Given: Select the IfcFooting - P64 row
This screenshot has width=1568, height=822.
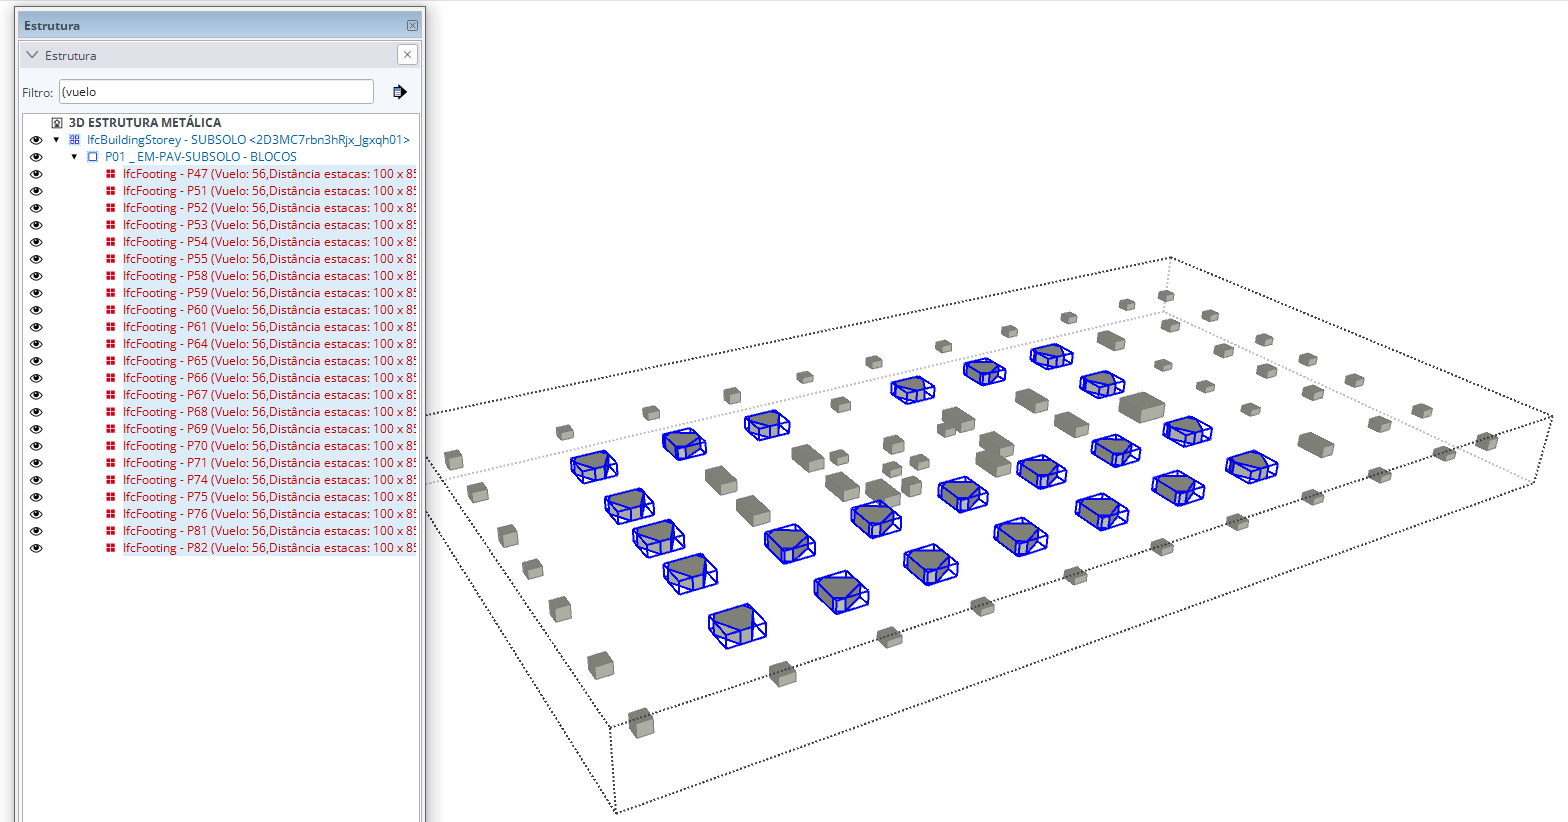Looking at the screenshot, I should click(x=269, y=344).
